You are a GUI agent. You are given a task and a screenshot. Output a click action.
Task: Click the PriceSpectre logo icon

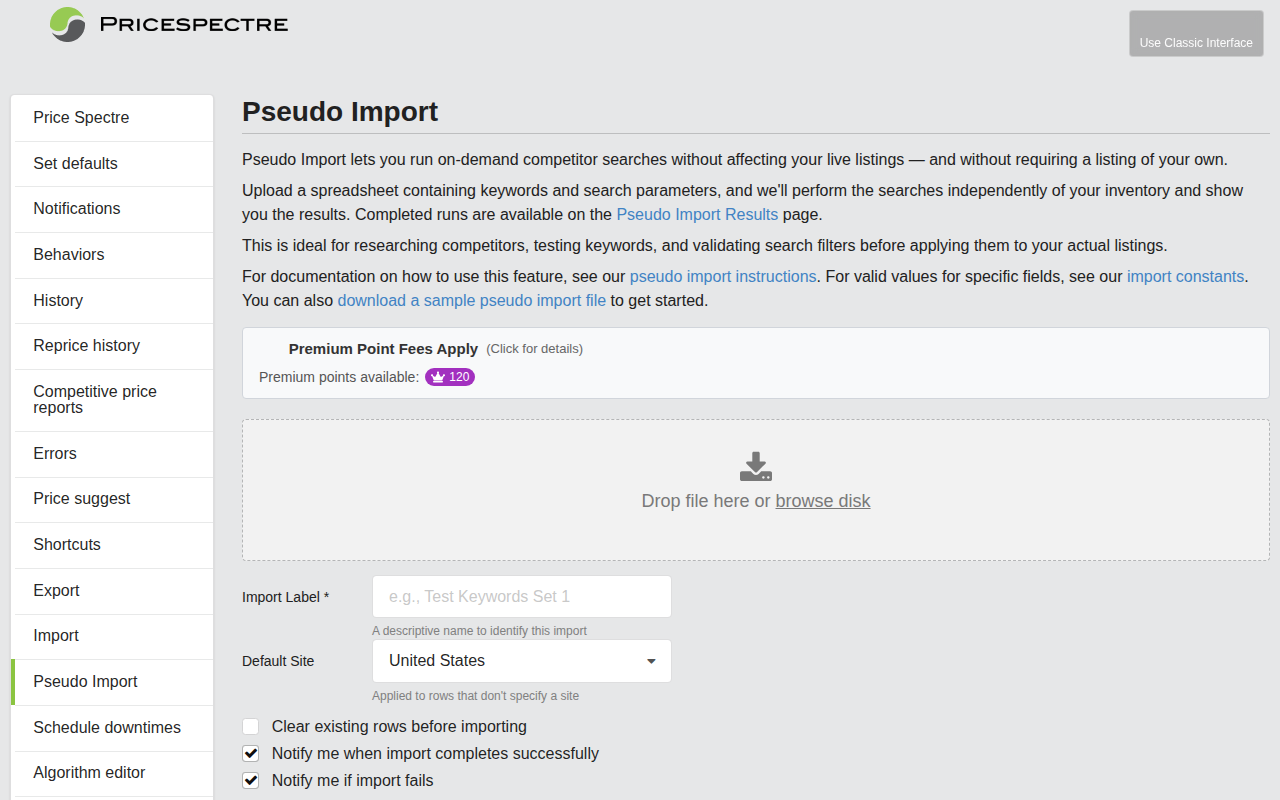point(66,24)
